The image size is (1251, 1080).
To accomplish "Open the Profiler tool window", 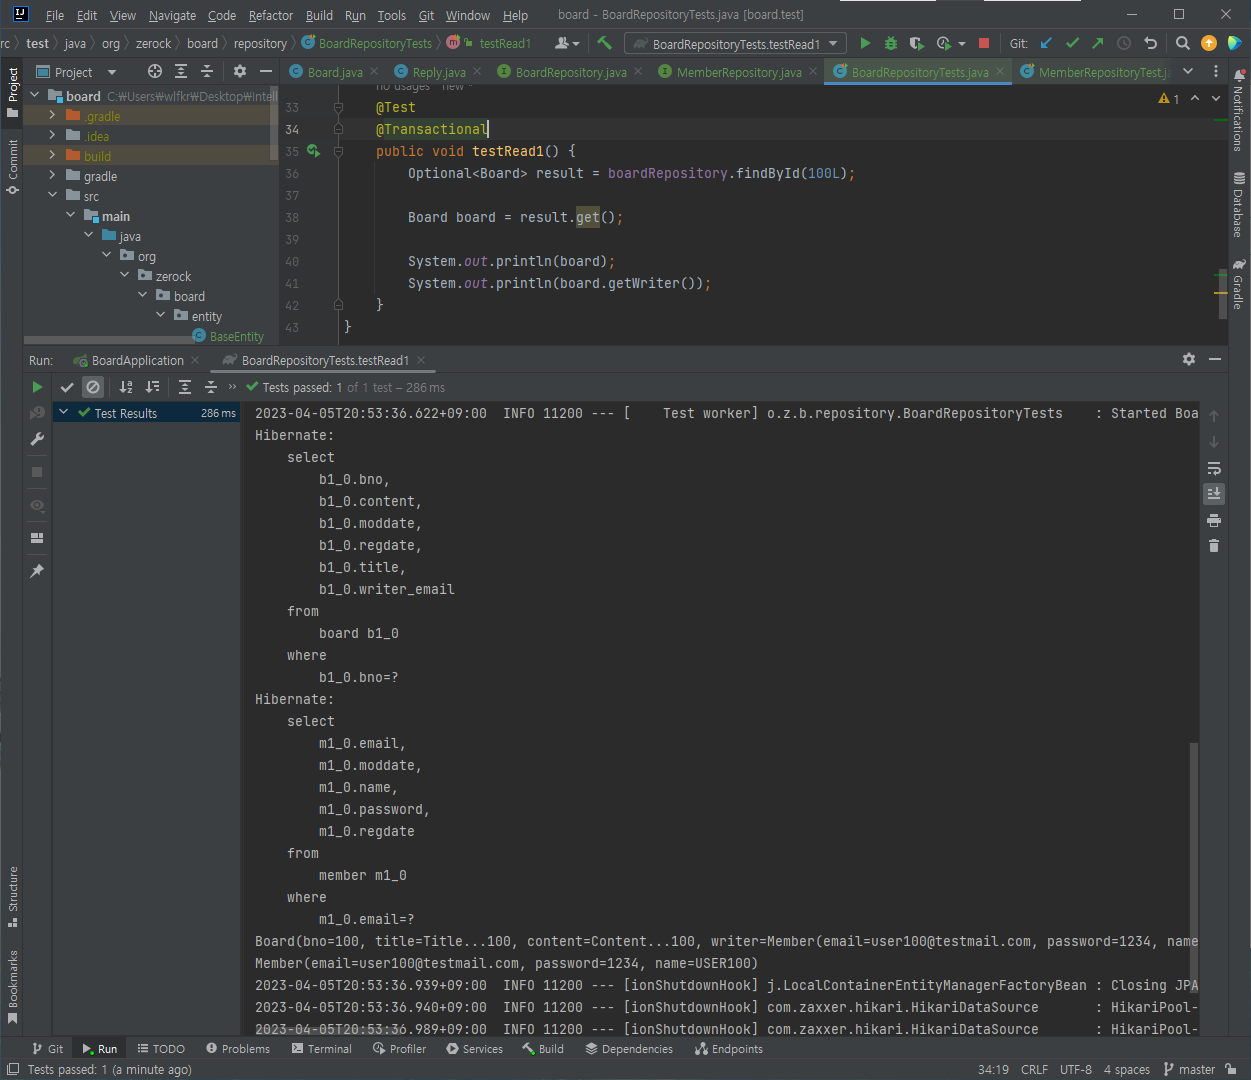I will point(399,1049).
